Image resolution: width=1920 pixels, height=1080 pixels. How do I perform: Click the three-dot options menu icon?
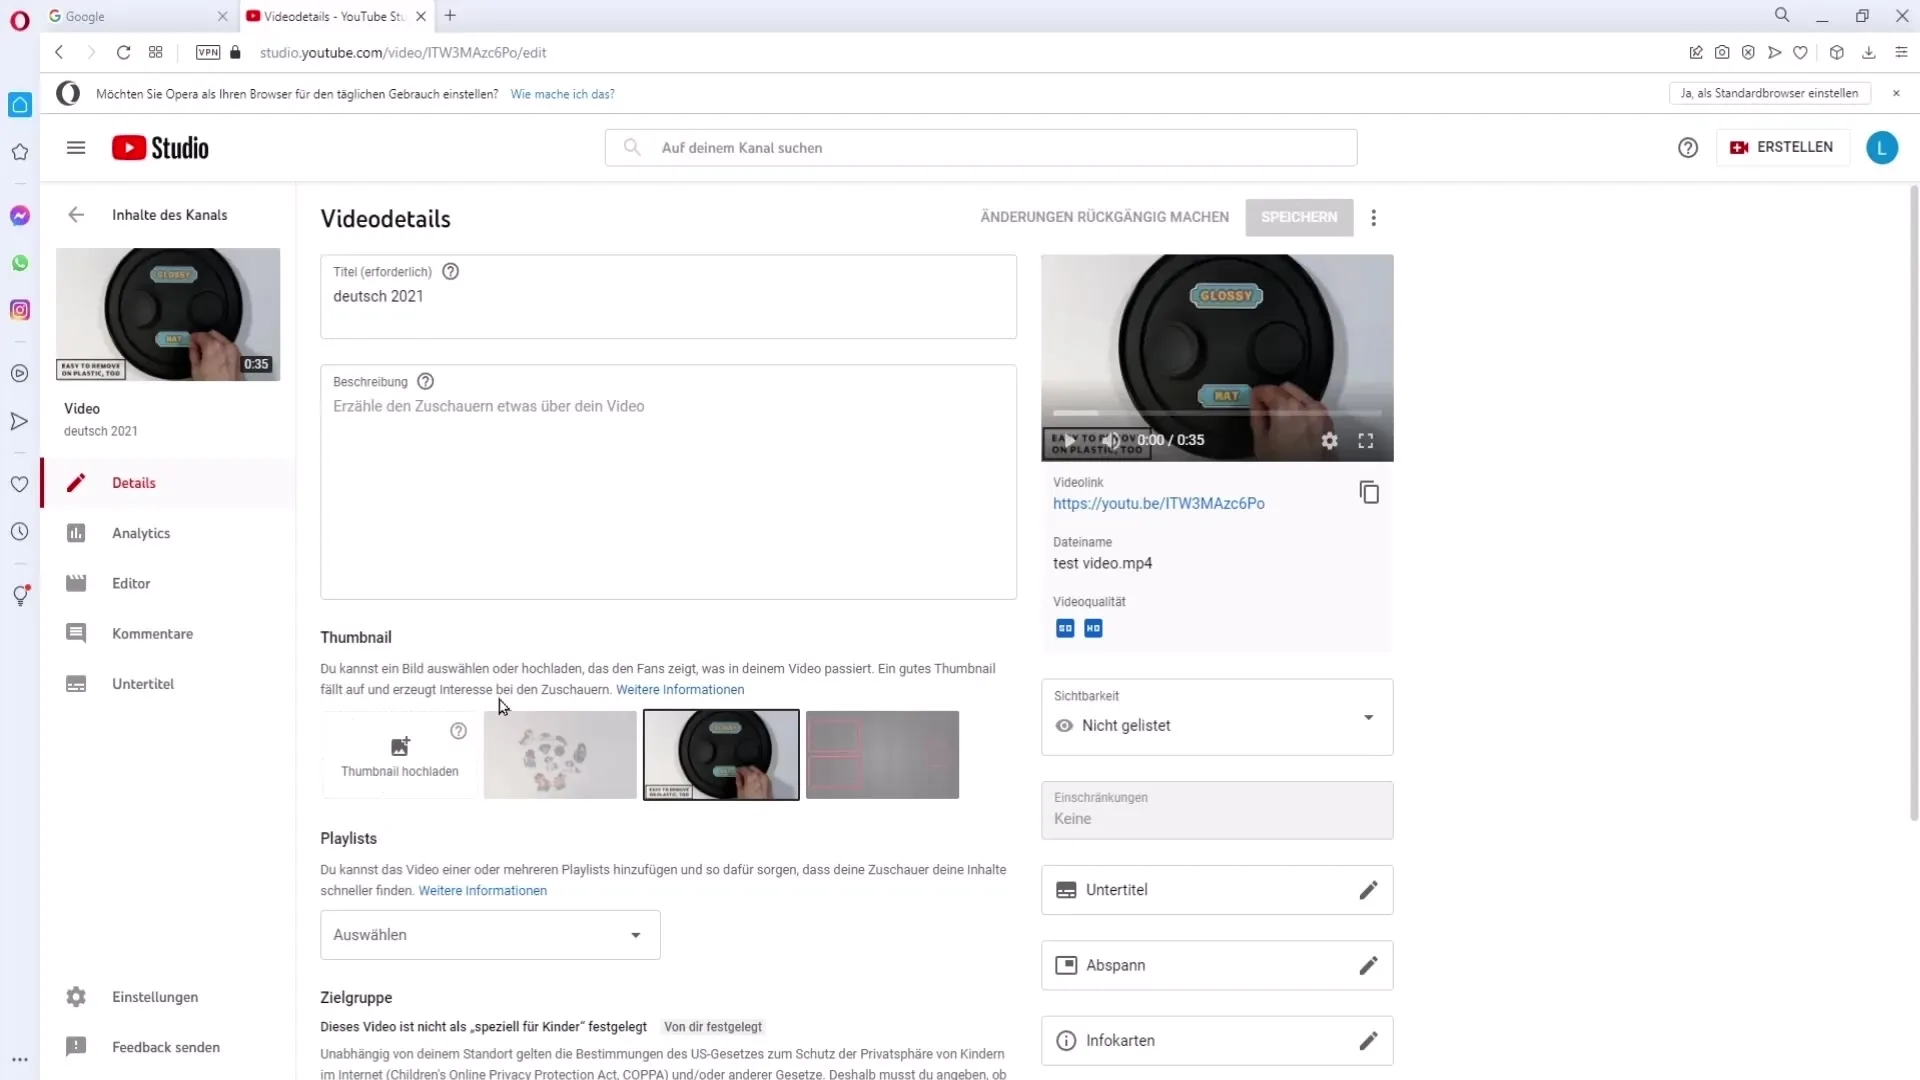1373,216
